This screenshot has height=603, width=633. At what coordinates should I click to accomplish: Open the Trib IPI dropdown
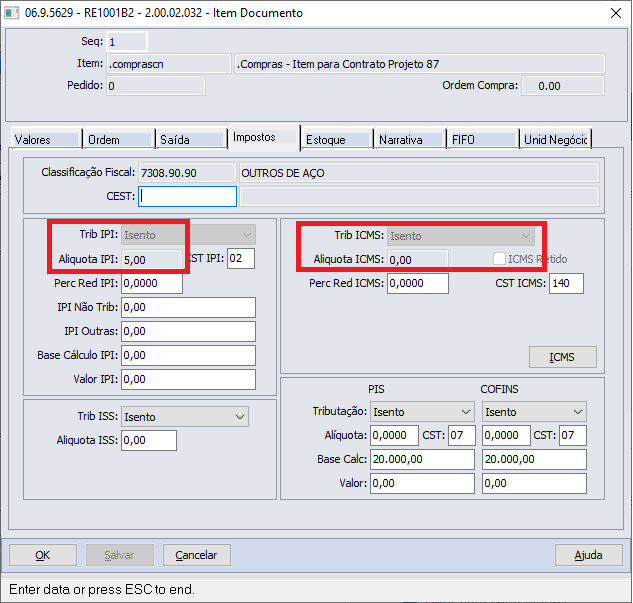(x=188, y=235)
